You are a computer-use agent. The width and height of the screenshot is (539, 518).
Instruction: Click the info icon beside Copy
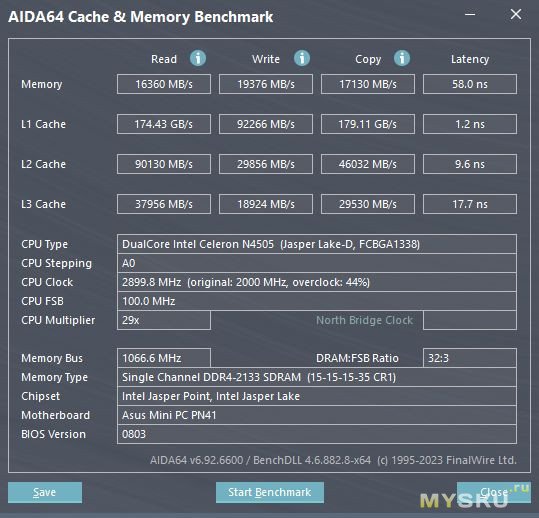pos(402,58)
